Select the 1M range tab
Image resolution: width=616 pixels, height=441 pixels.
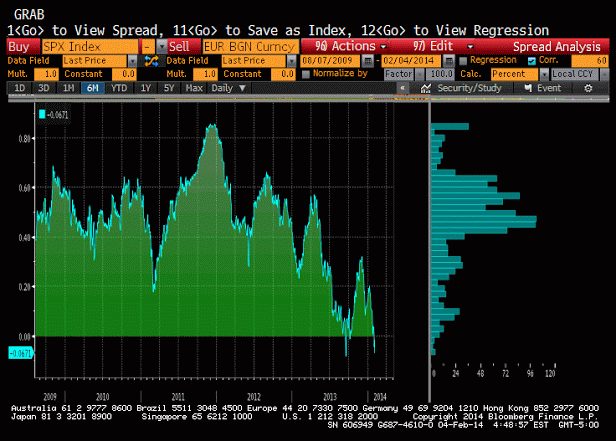point(68,88)
